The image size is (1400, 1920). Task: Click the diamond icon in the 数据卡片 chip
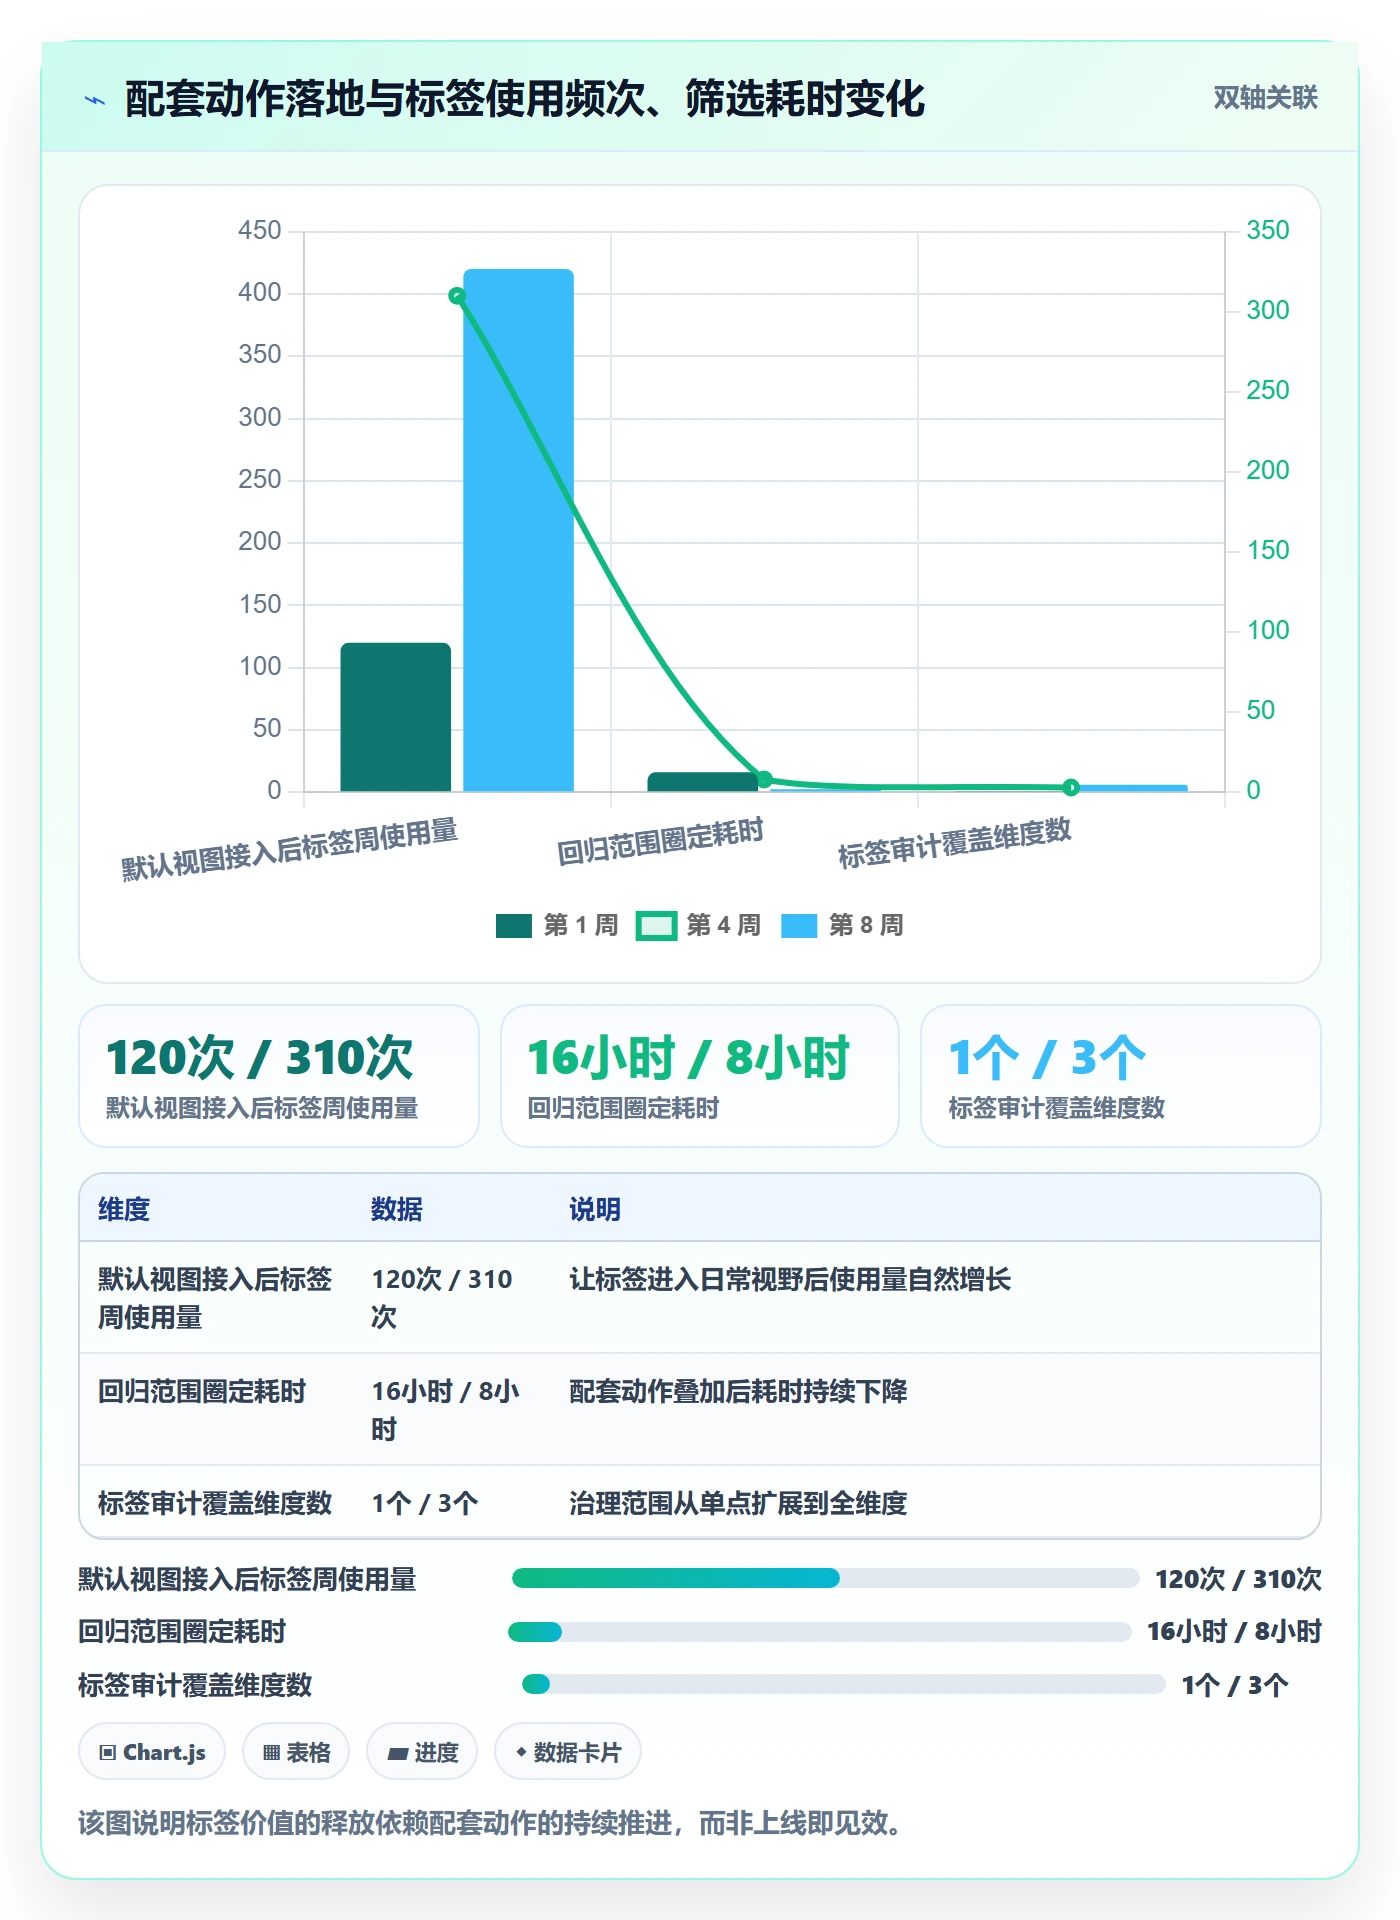(521, 1752)
